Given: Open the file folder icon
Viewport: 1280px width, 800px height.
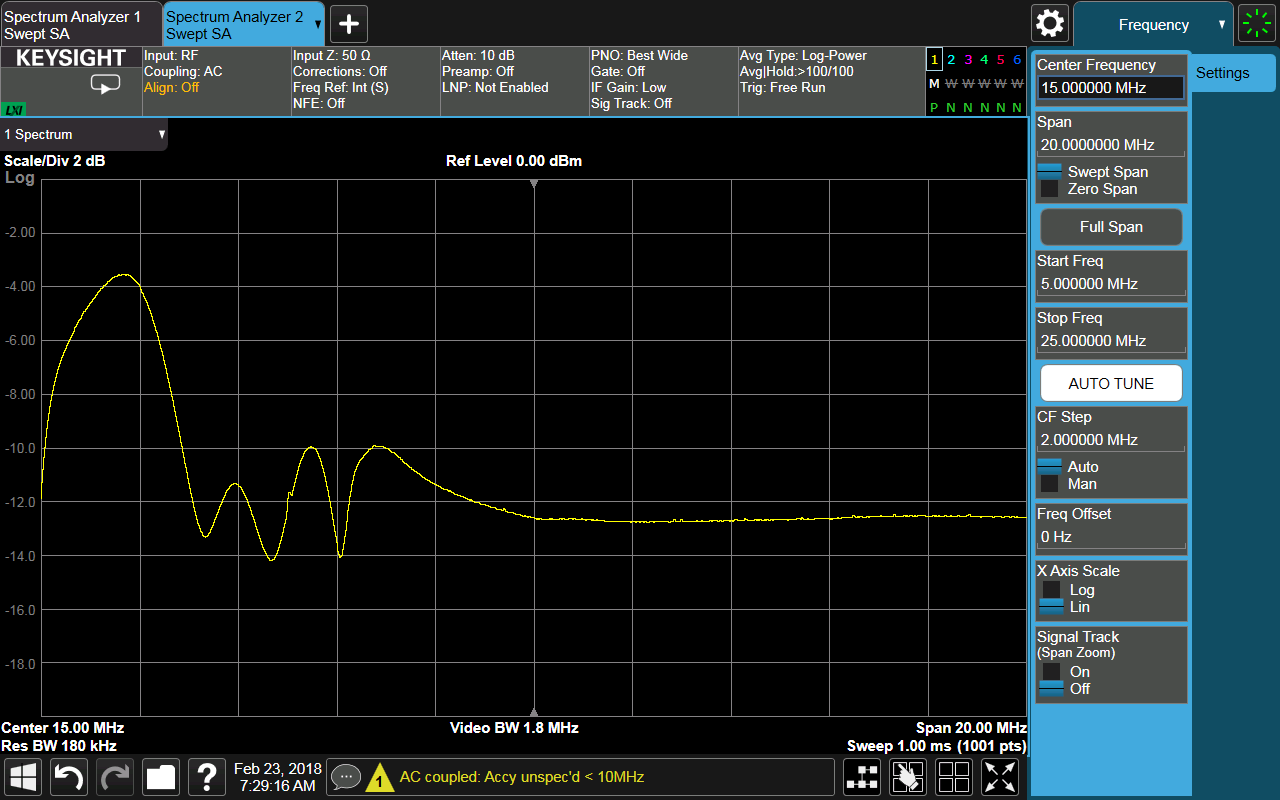Looking at the screenshot, I should (161, 777).
